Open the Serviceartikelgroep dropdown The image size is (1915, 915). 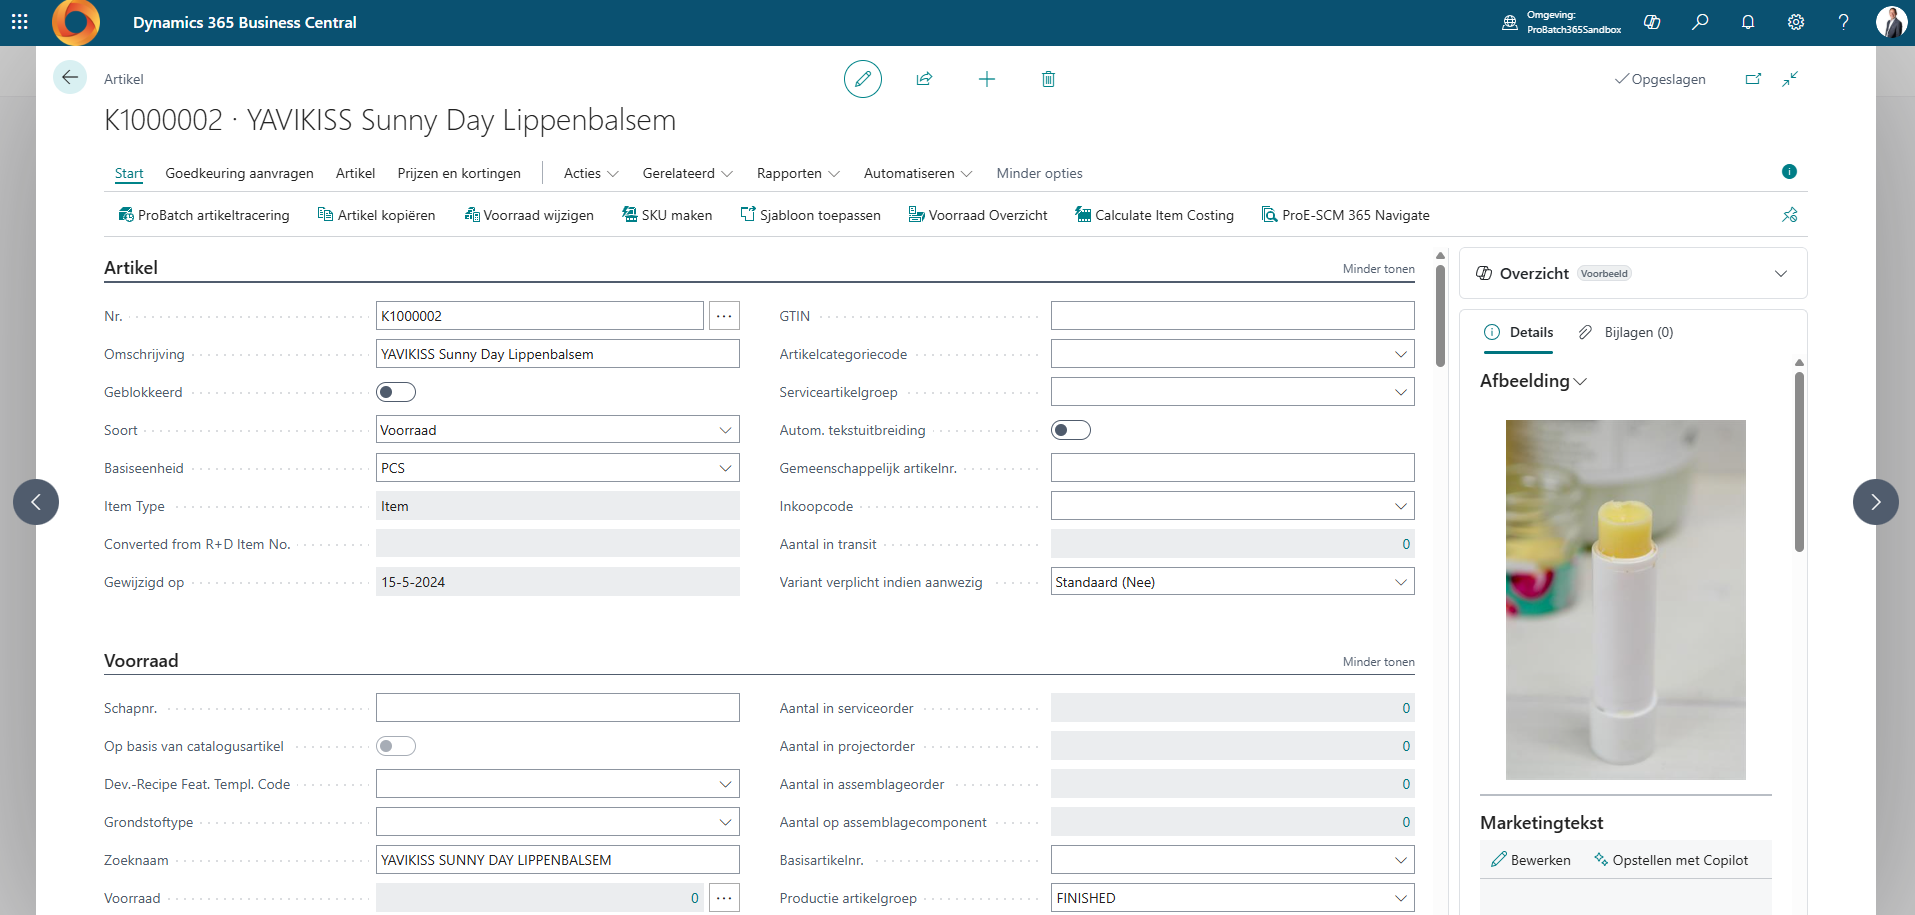pyautogui.click(x=1400, y=392)
